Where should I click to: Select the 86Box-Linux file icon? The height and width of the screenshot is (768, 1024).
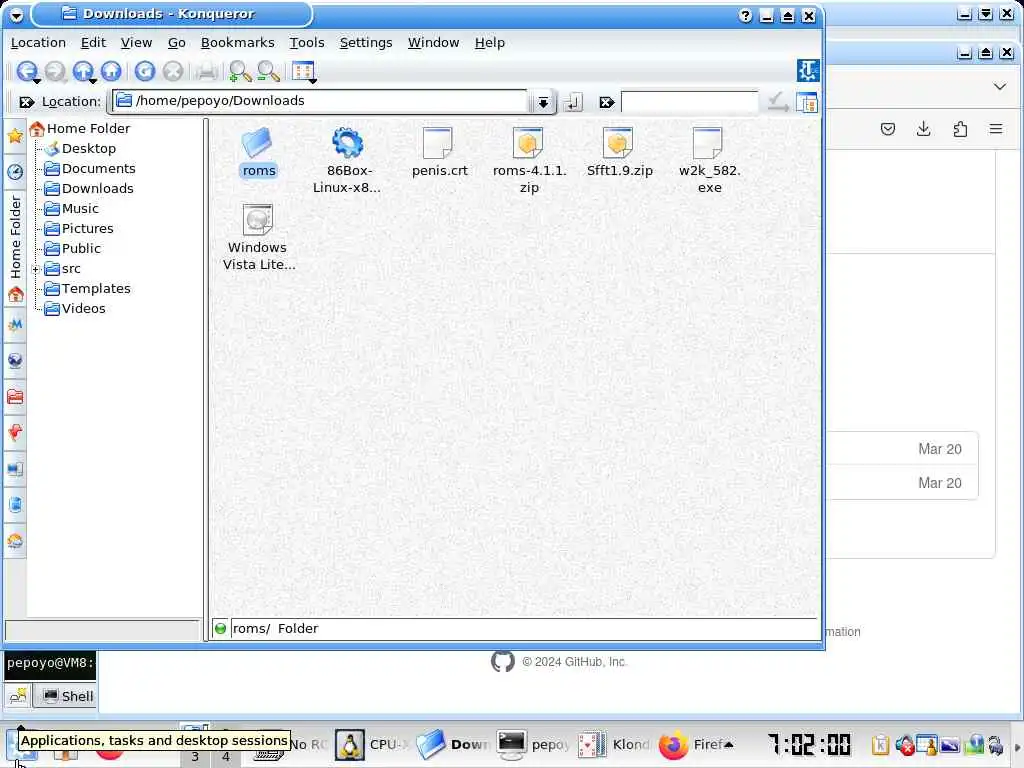[348, 160]
